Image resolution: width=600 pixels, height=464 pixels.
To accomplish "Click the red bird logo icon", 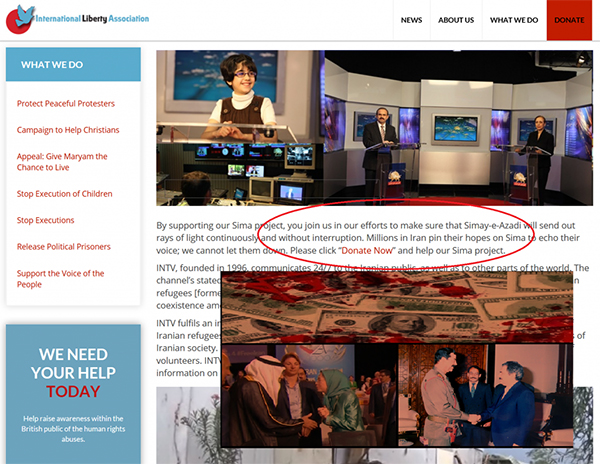I will (25, 14).
